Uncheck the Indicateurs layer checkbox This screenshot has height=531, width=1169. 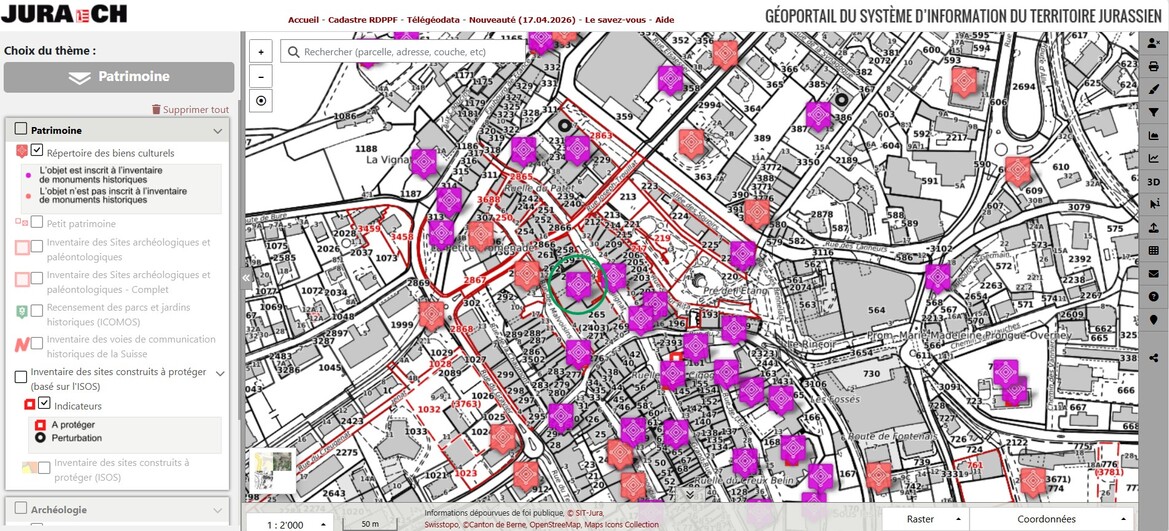pos(44,404)
